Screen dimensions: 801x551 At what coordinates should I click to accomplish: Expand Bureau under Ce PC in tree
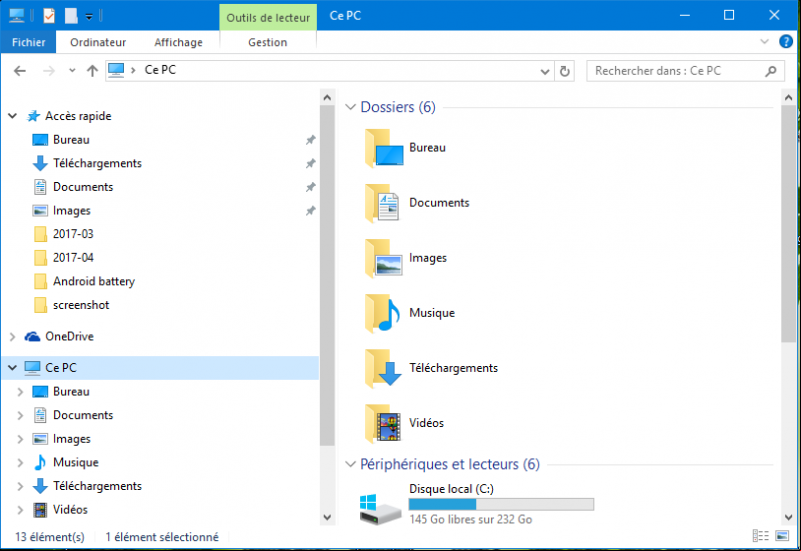click(x=20, y=392)
